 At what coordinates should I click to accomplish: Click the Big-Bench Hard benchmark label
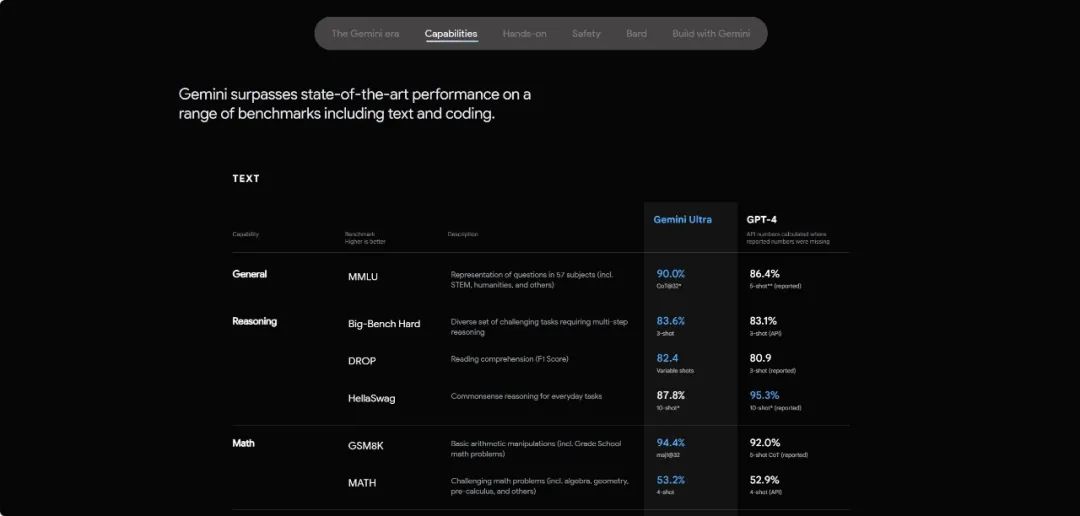coord(384,324)
